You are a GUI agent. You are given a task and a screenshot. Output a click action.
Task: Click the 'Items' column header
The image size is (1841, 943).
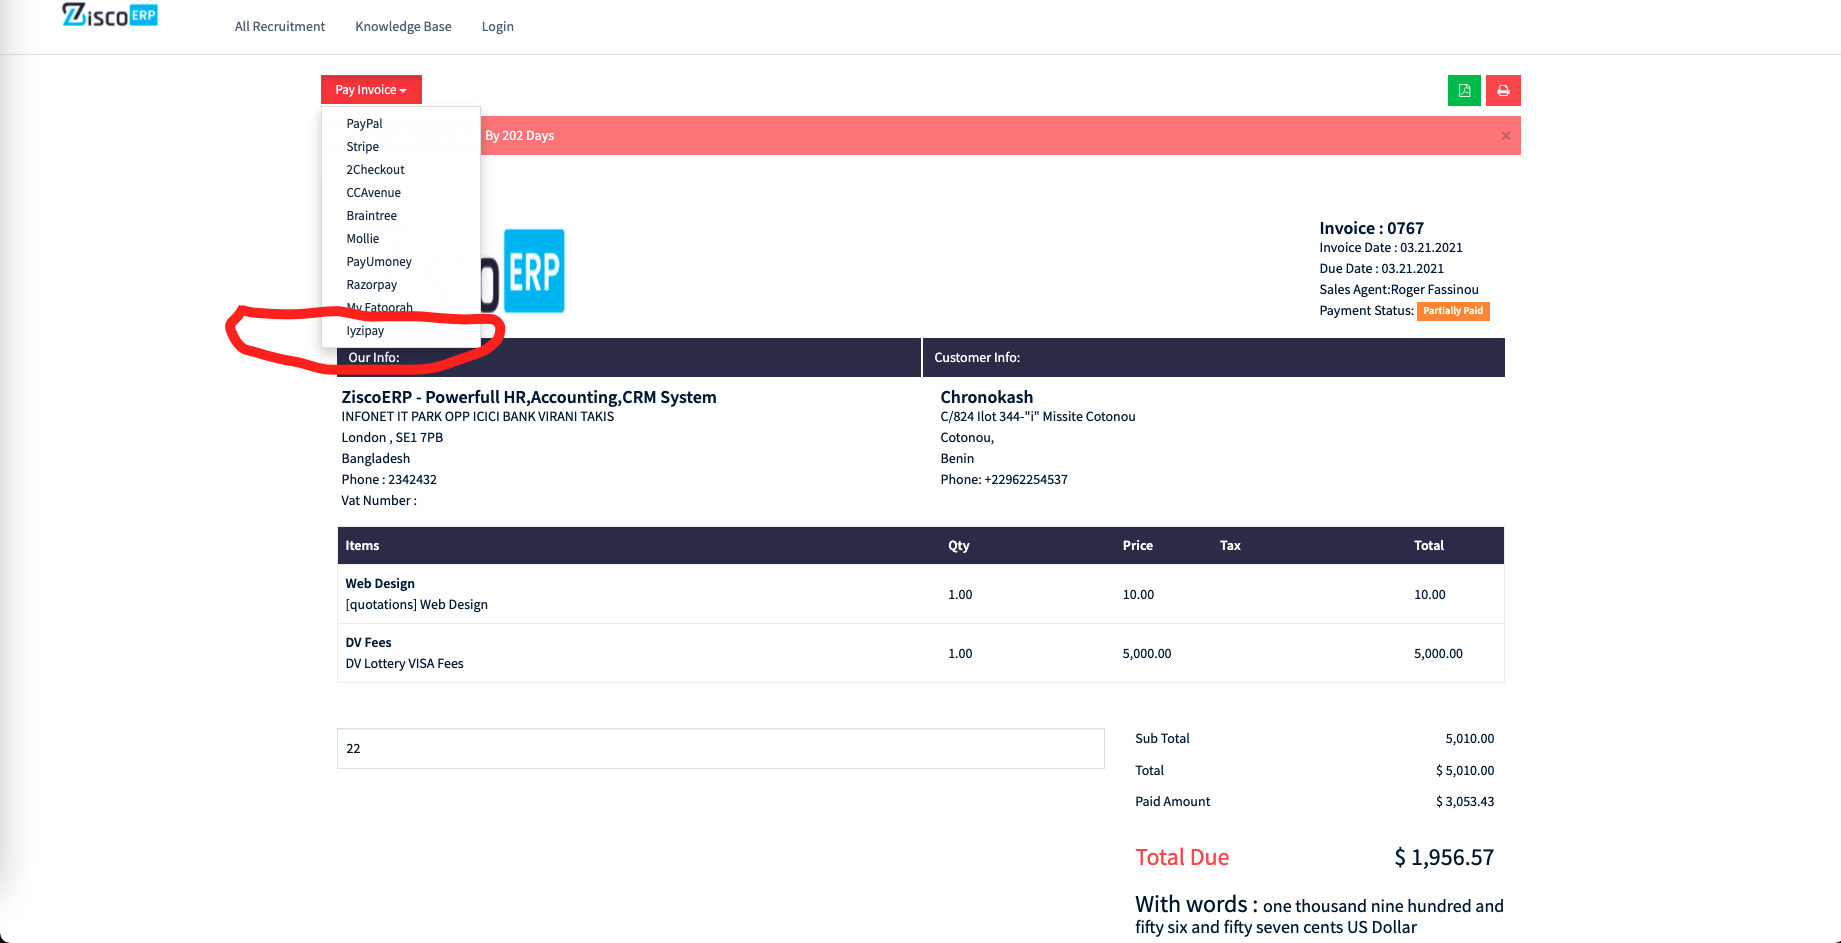point(362,545)
